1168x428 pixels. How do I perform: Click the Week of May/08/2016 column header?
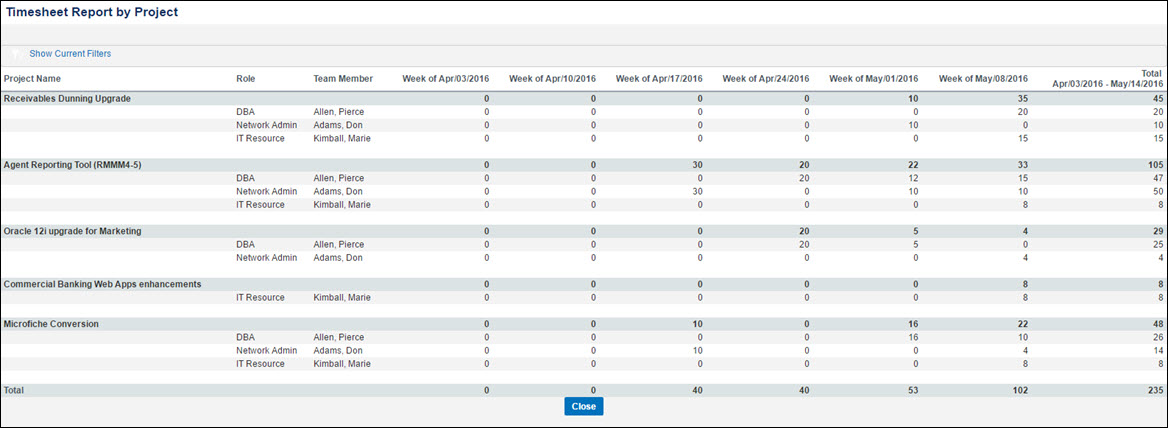click(x=983, y=79)
